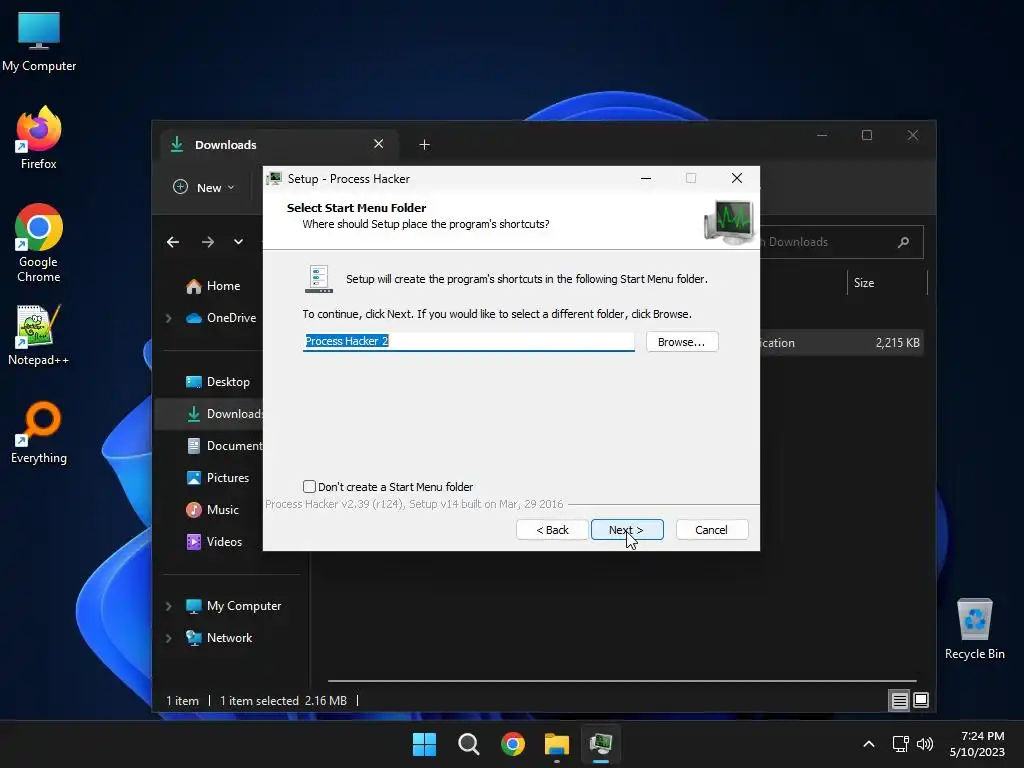
Task: Open the network tray icon
Action: click(x=901, y=744)
